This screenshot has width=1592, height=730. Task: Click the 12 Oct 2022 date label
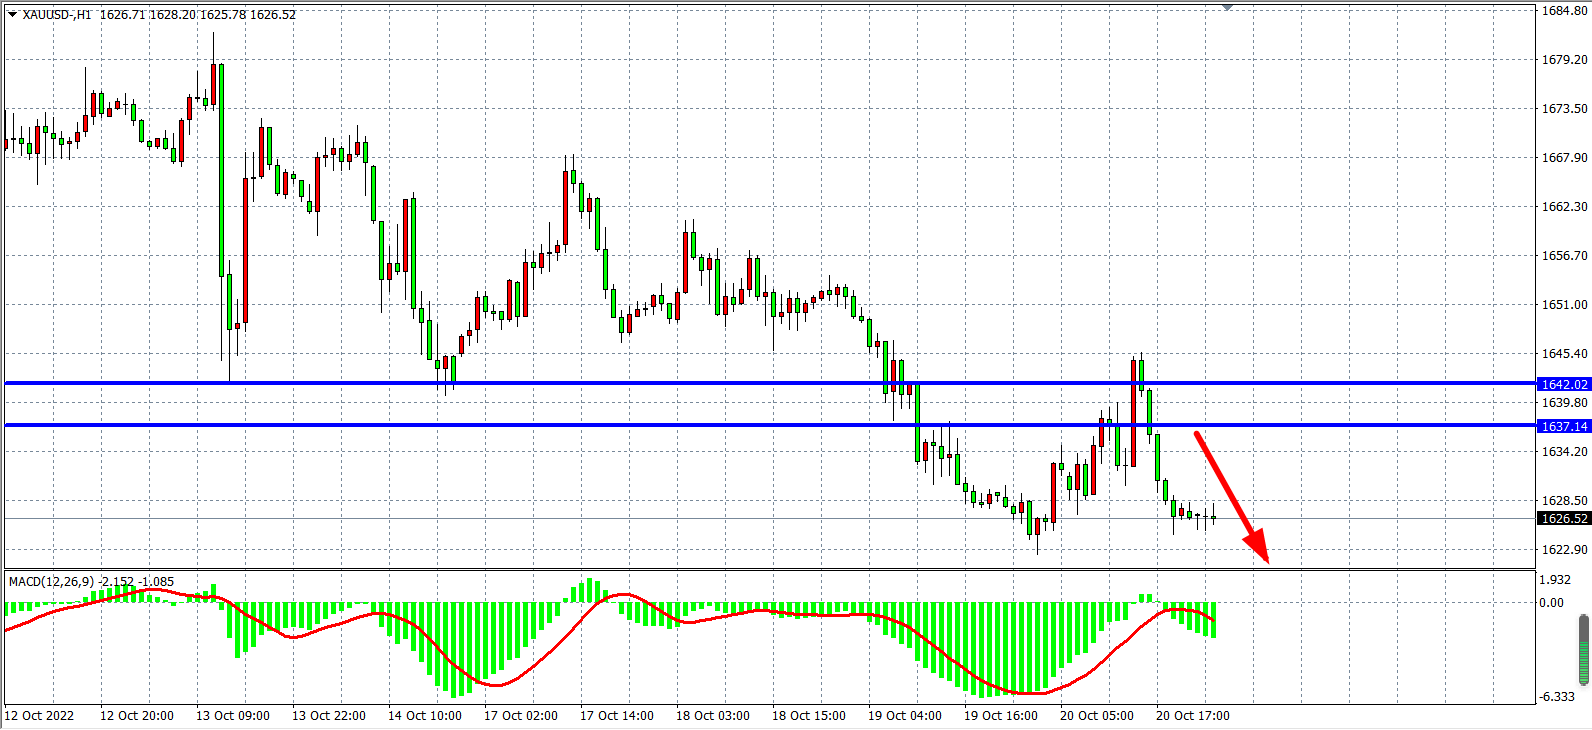pos(40,715)
